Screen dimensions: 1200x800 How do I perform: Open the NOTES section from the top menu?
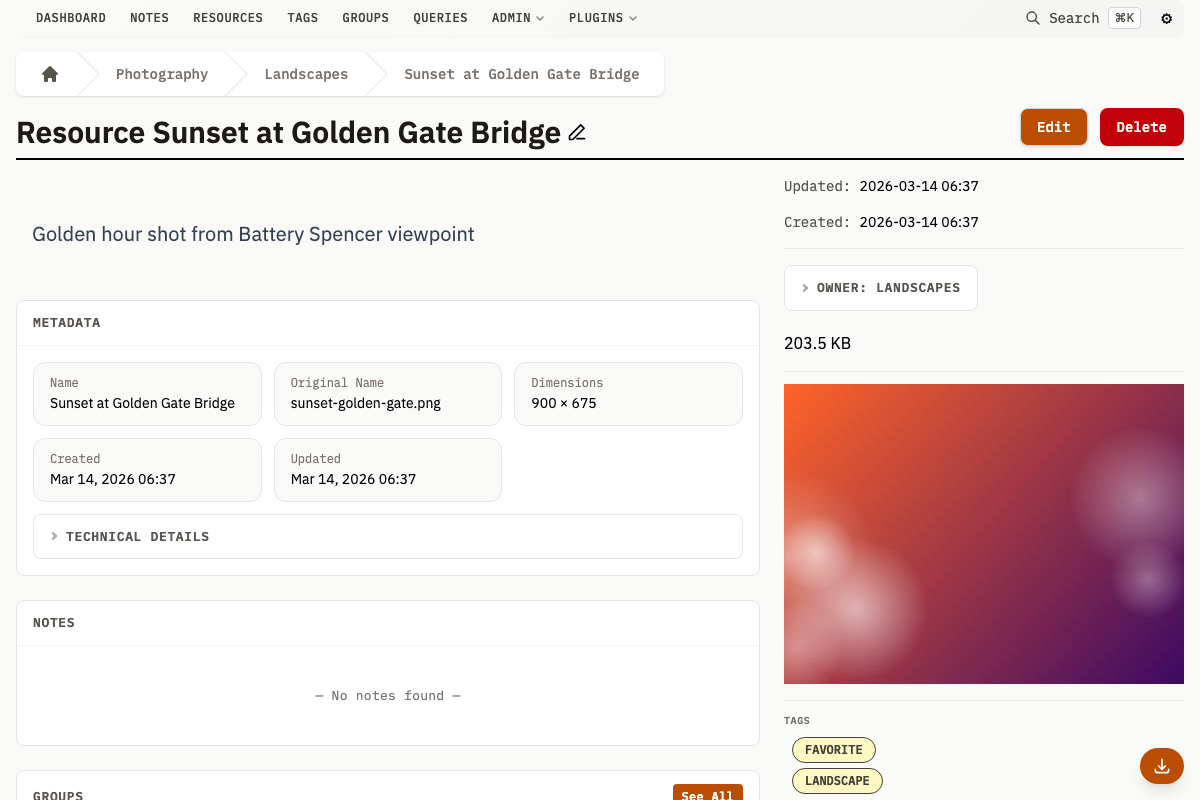(x=149, y=17)
